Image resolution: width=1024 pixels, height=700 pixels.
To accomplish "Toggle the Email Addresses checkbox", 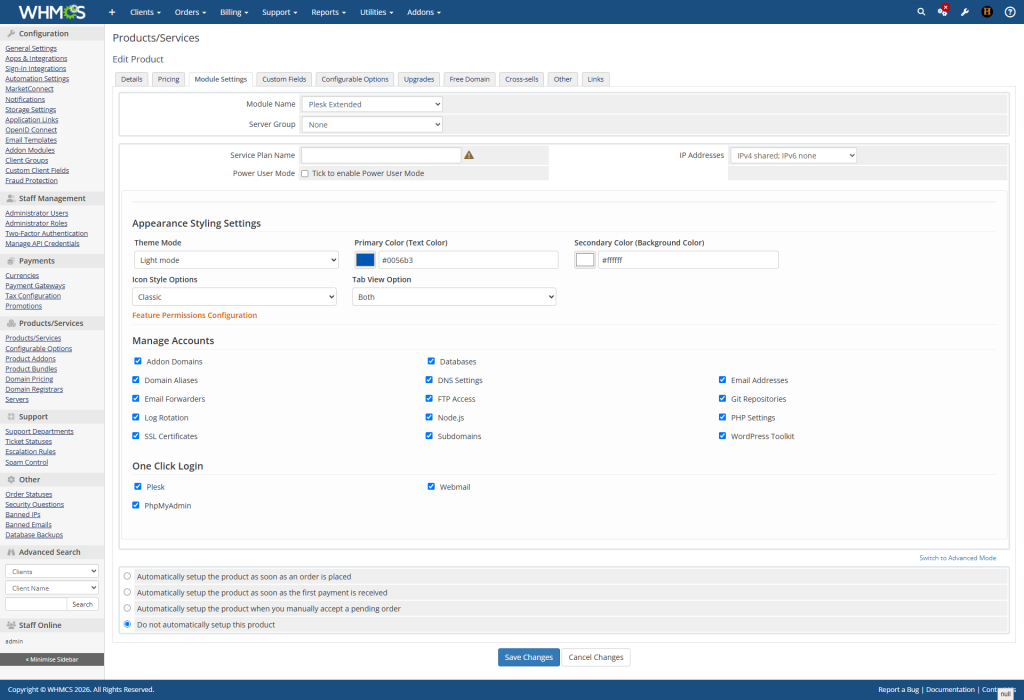I will pos(722,379).
